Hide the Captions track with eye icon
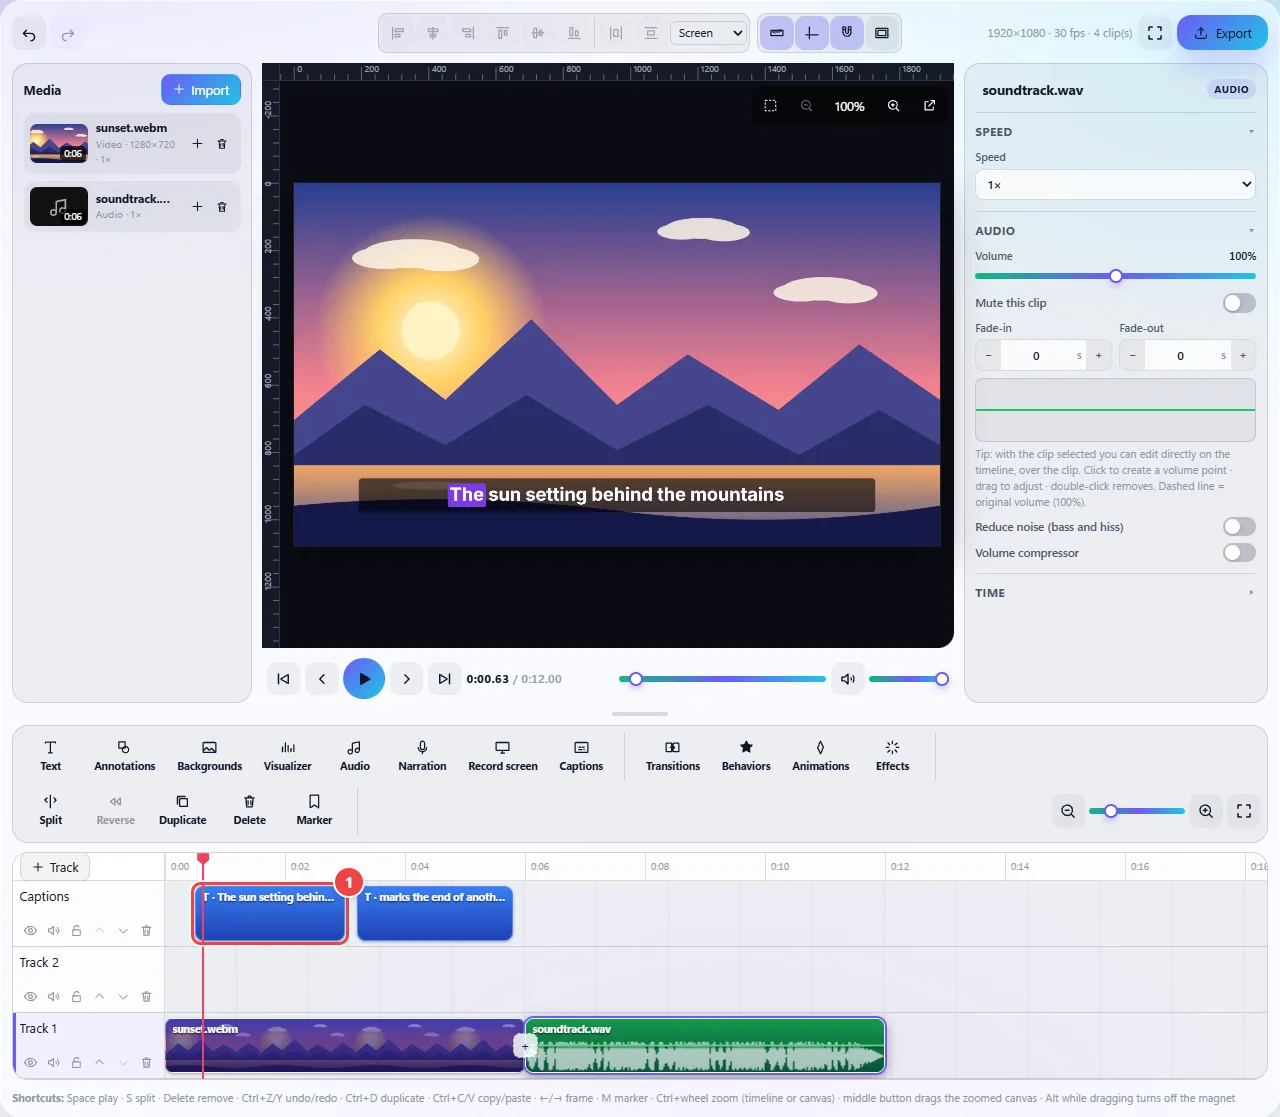This screenshot has height=1117, width=1280. [x=30, y=931]
